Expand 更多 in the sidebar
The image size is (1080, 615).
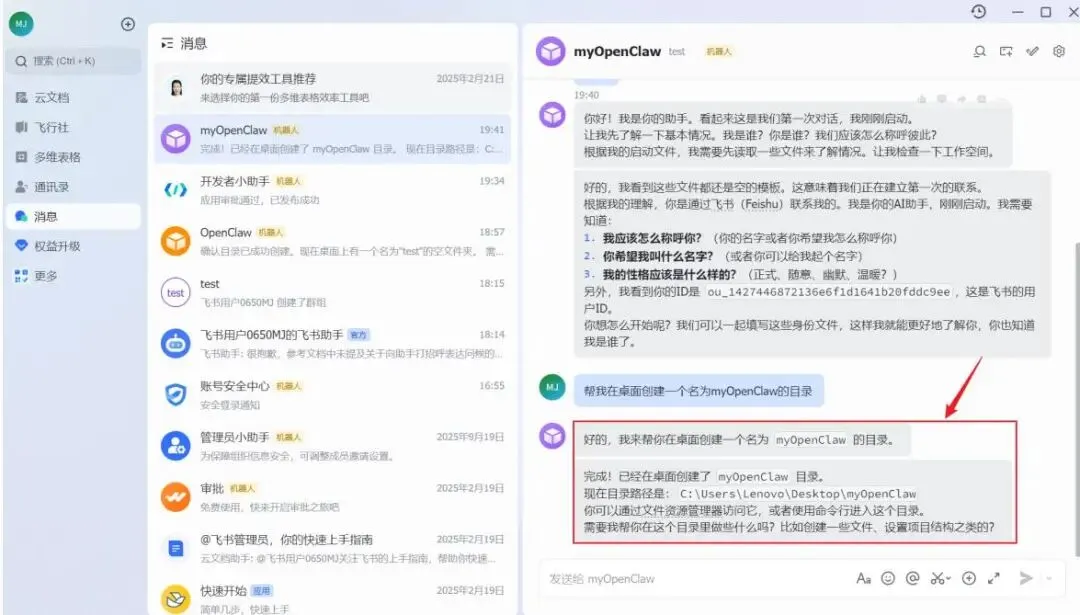point(74,275)
